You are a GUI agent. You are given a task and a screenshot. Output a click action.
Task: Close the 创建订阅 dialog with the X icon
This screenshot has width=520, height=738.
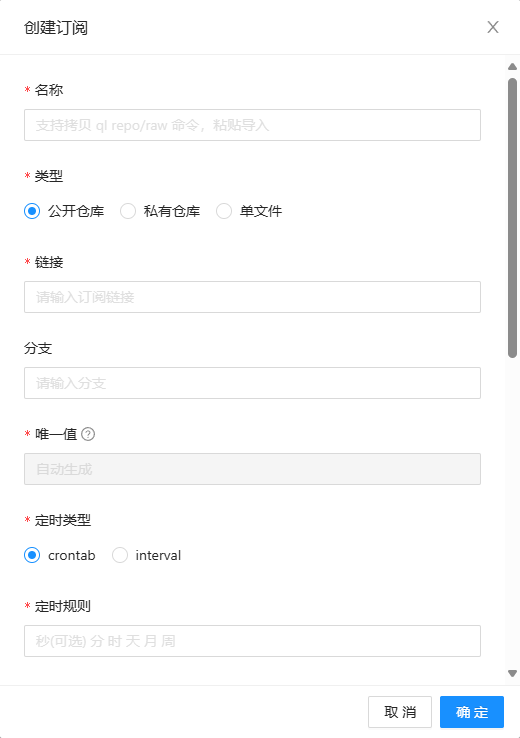tap(493, 27)
